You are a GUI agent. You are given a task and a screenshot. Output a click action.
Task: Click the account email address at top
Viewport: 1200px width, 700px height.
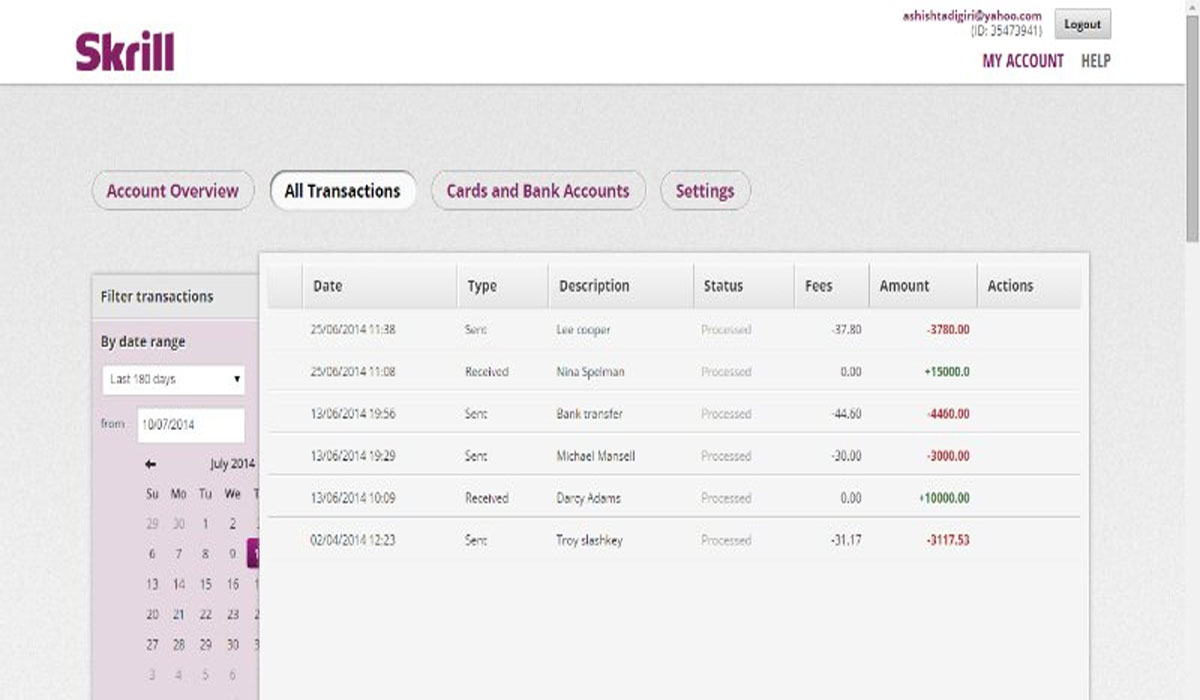click(x=972, y=16)
